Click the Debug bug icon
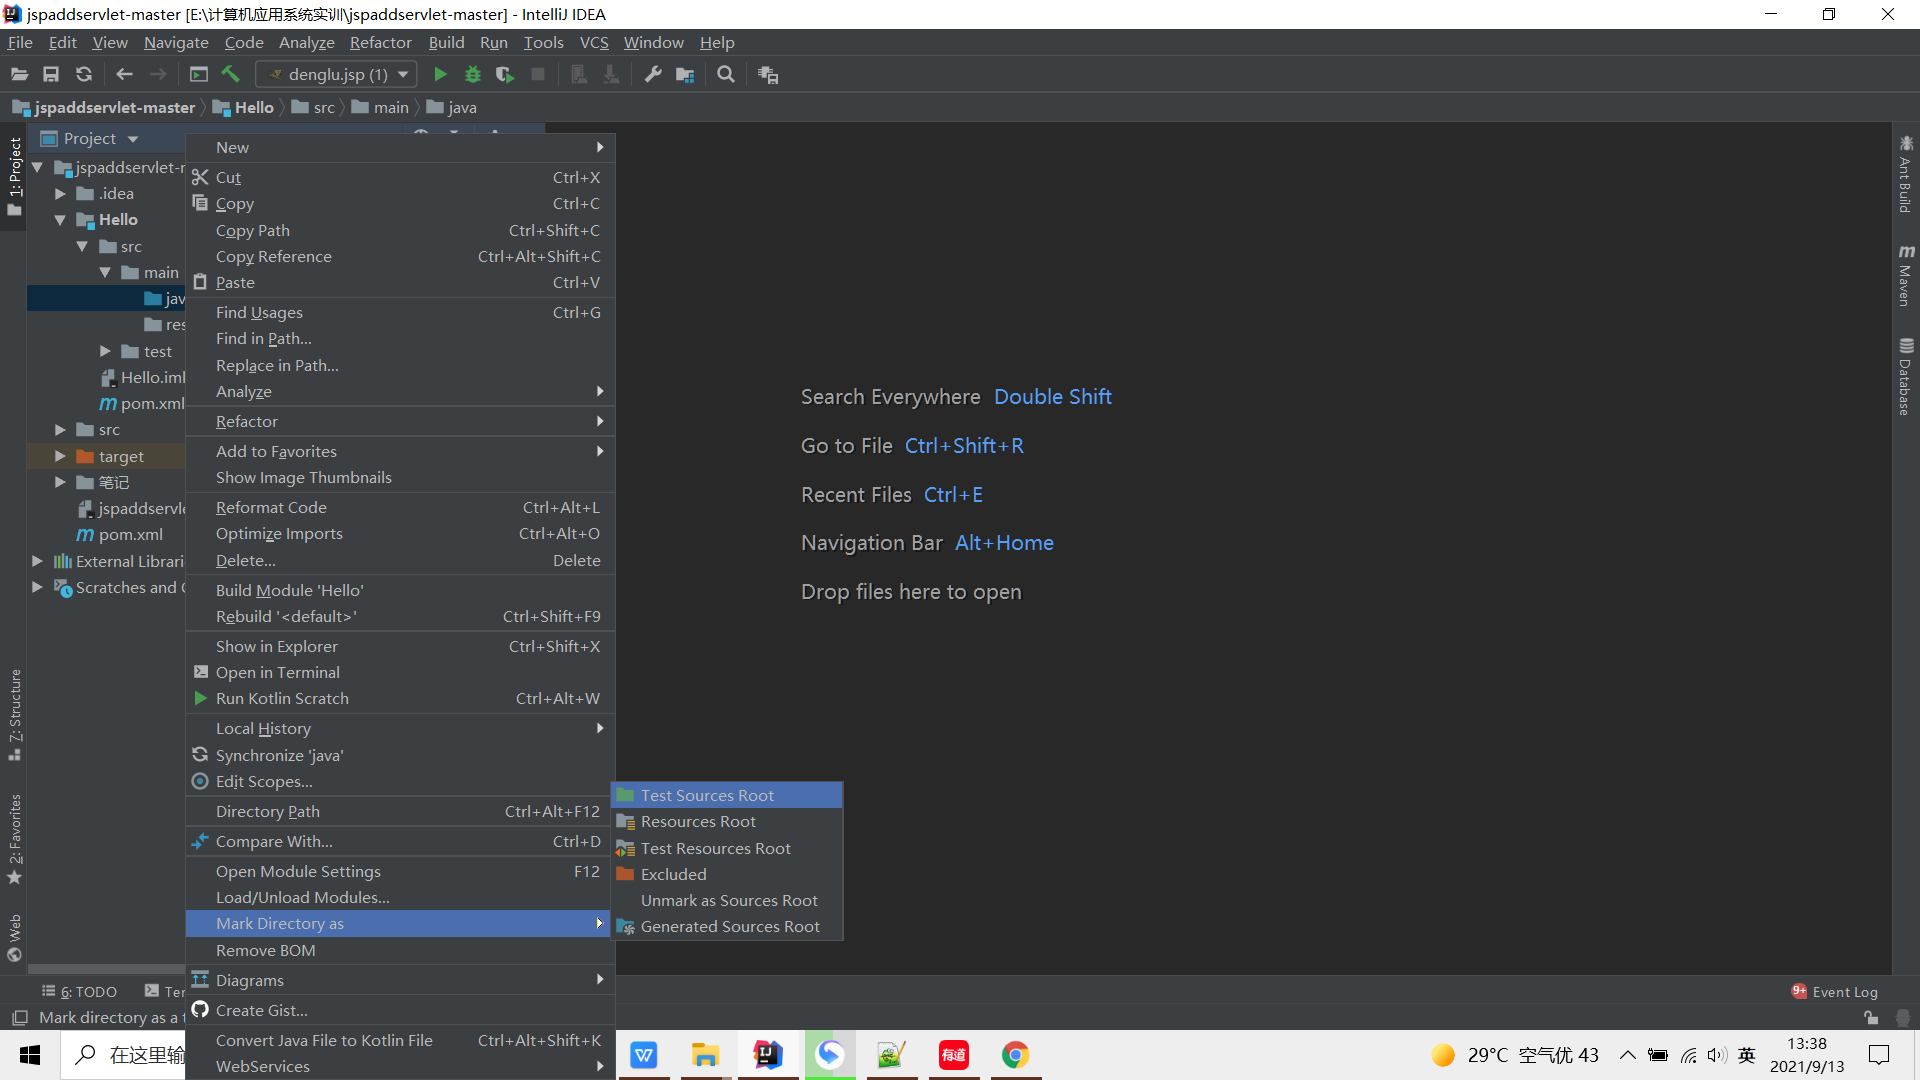1920x1080 pixels. coord(473,74)
